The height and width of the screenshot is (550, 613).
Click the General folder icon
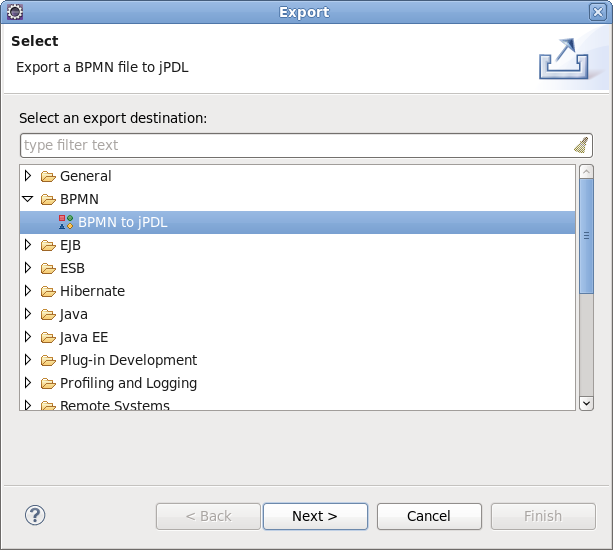(48, 176)
